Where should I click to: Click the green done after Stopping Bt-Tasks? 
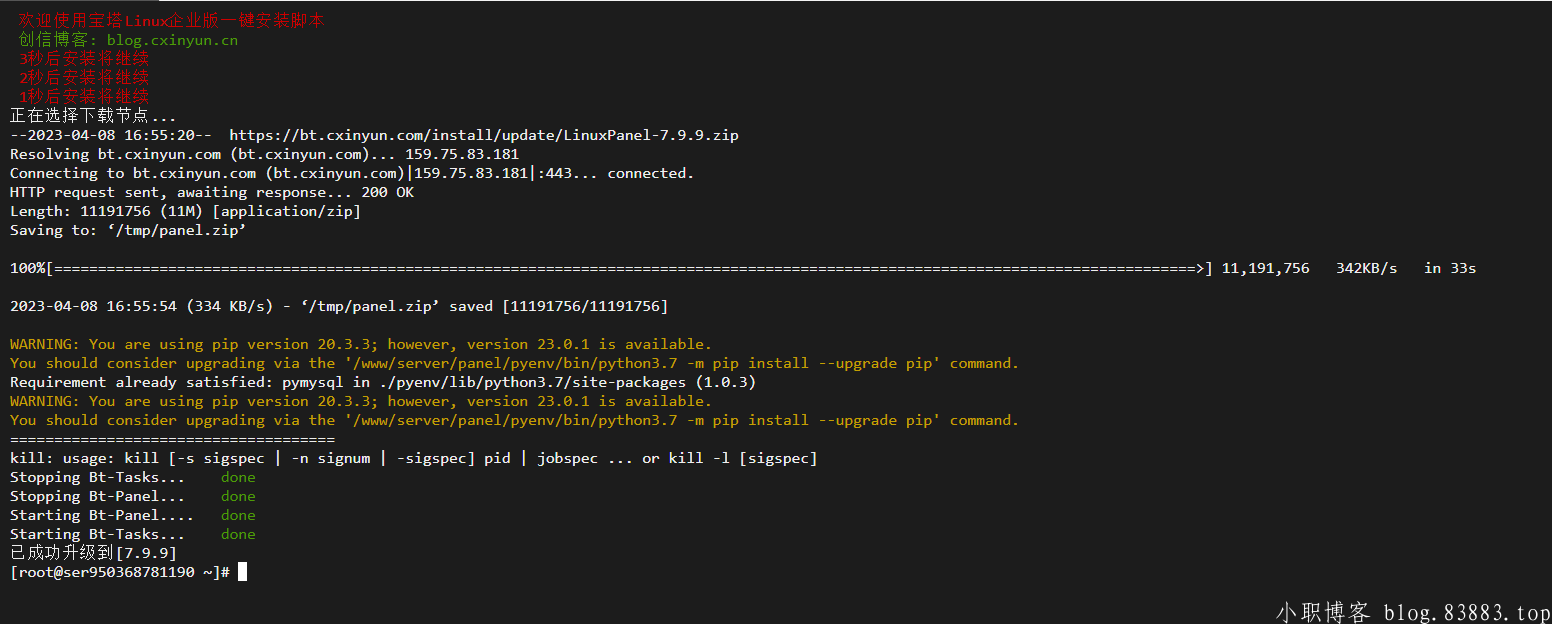tap(238, 477)
